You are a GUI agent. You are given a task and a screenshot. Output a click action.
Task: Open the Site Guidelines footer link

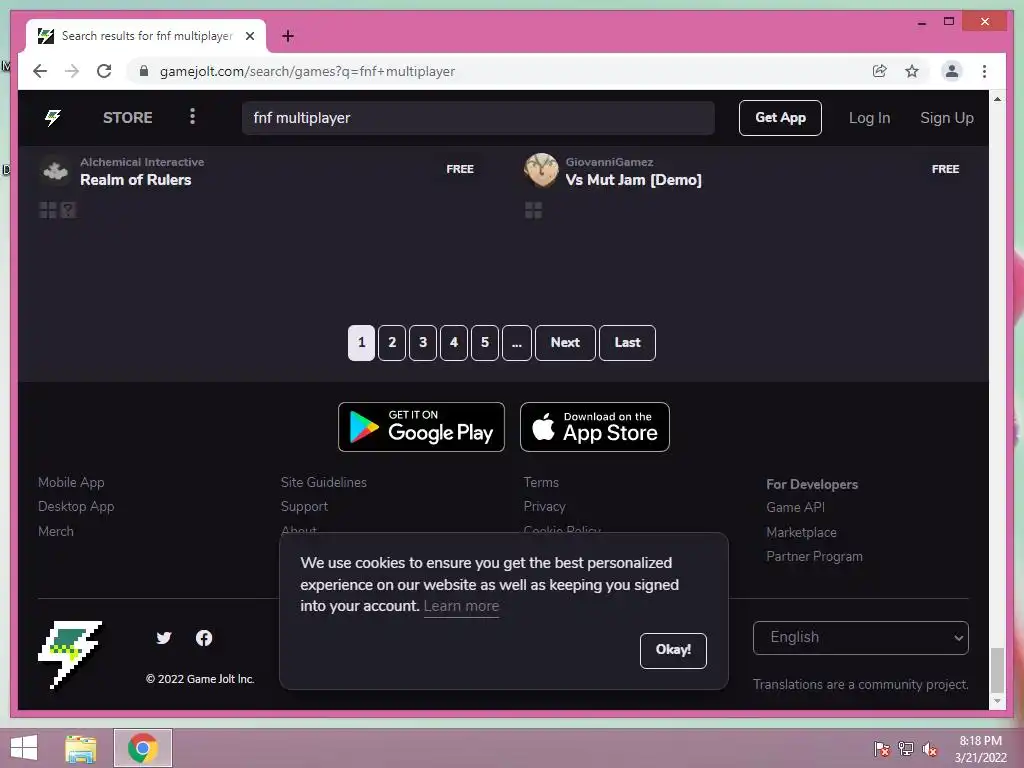pyautogui.click(x=324, y=483)
